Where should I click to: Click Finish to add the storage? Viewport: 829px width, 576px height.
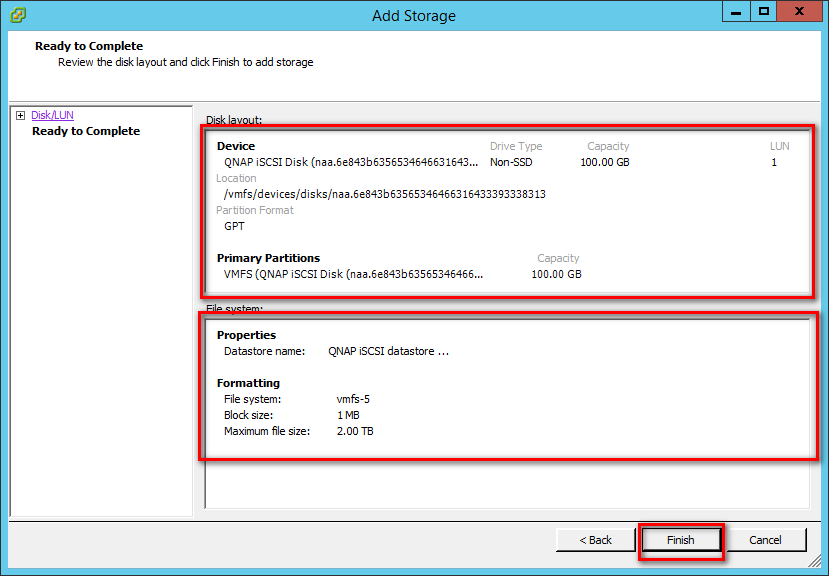click(x=681, y=540)
